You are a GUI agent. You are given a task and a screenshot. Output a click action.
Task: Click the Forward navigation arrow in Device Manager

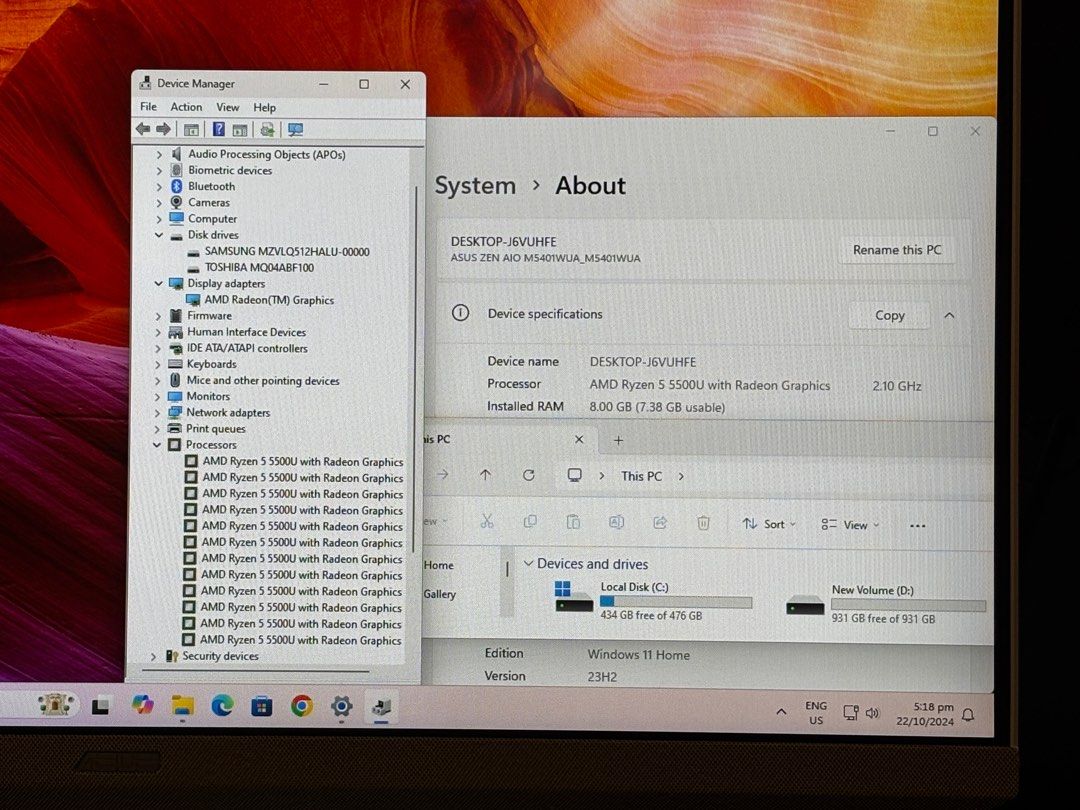point(162,128)
